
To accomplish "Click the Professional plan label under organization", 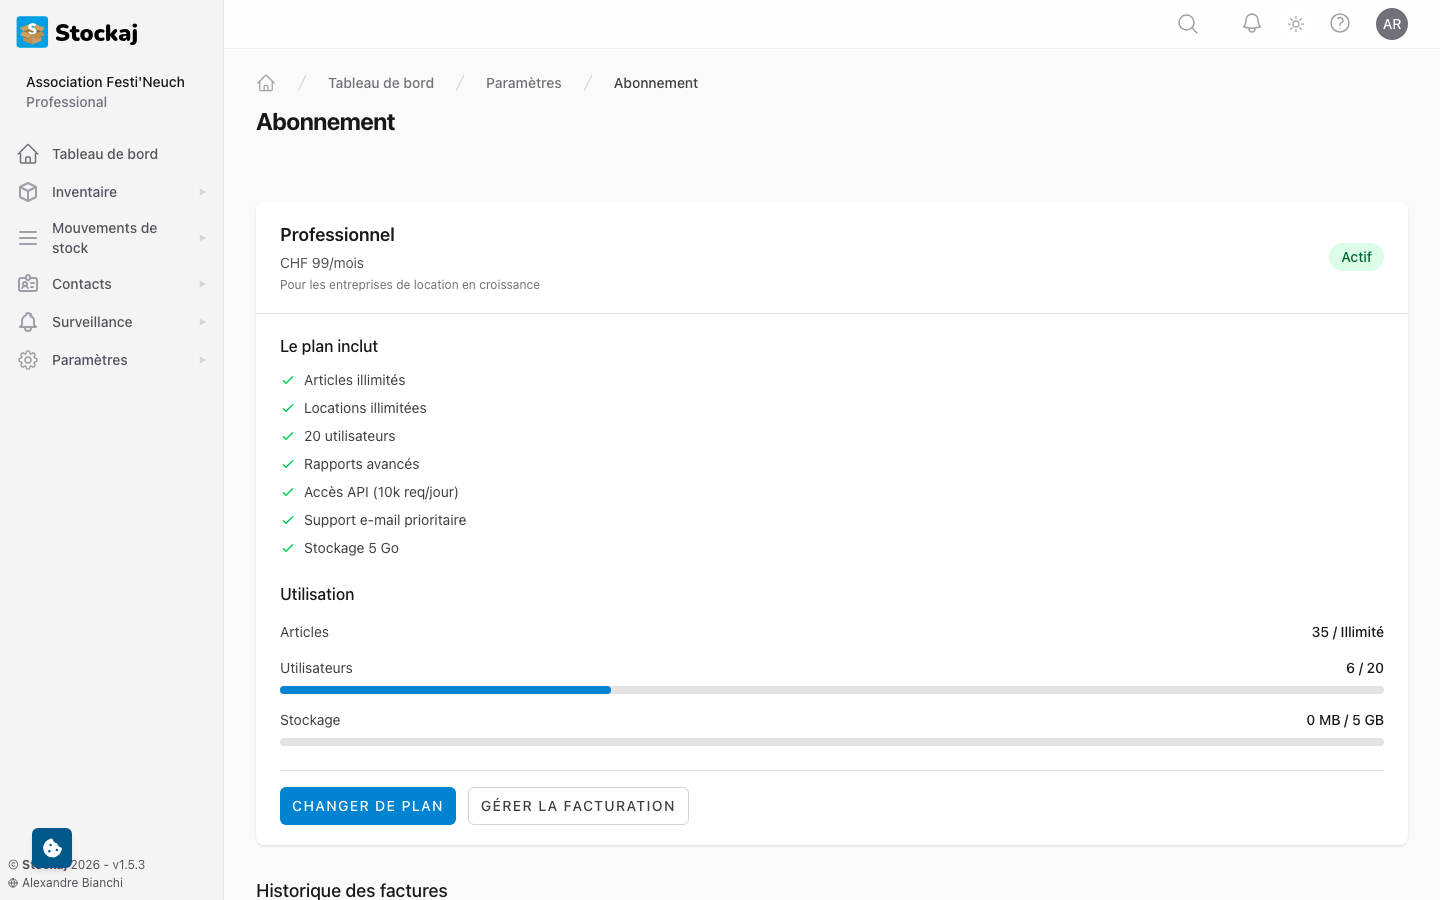I will pyautogui.click(x=66, y=102).
